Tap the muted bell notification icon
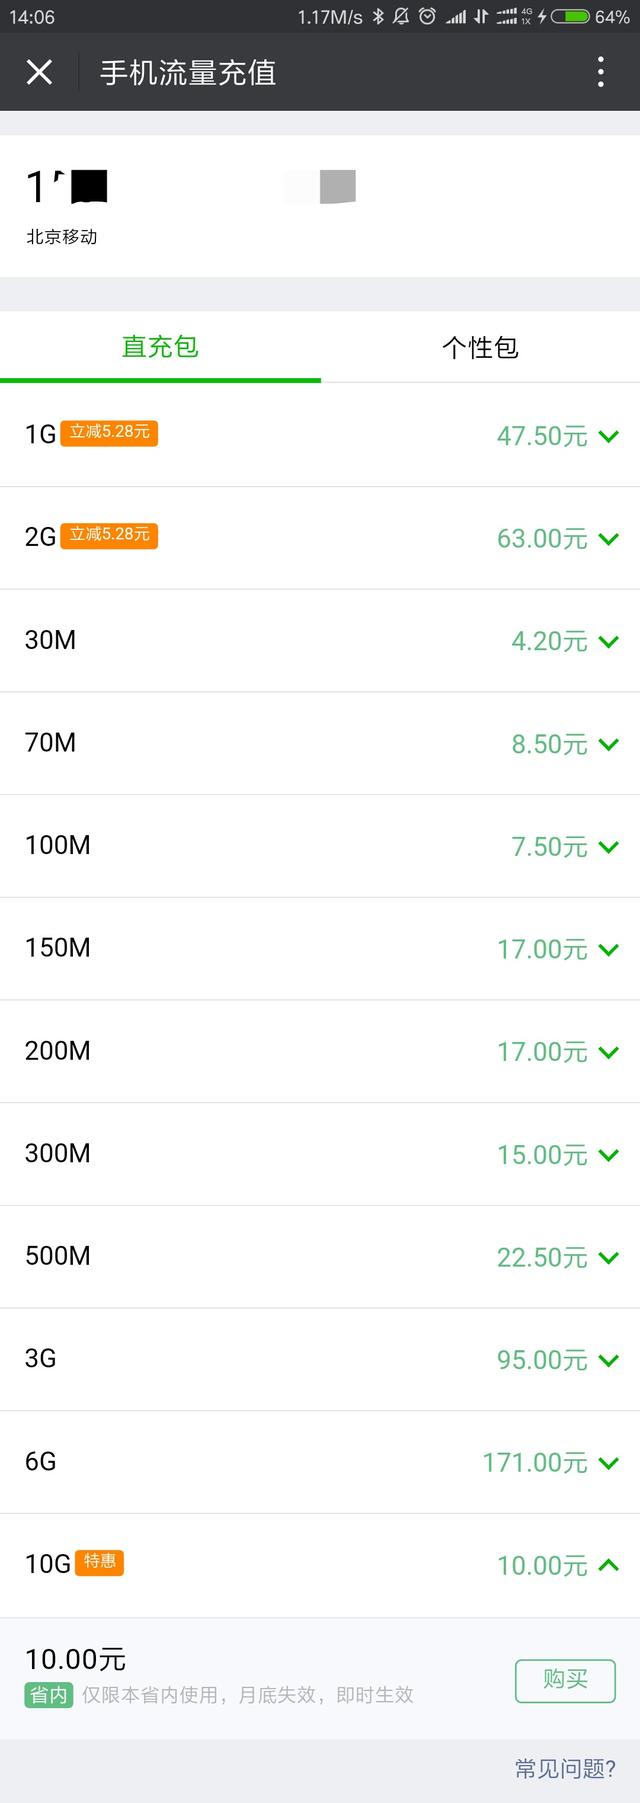Viewport: 640px width, 1803px height. coord(402,17)
